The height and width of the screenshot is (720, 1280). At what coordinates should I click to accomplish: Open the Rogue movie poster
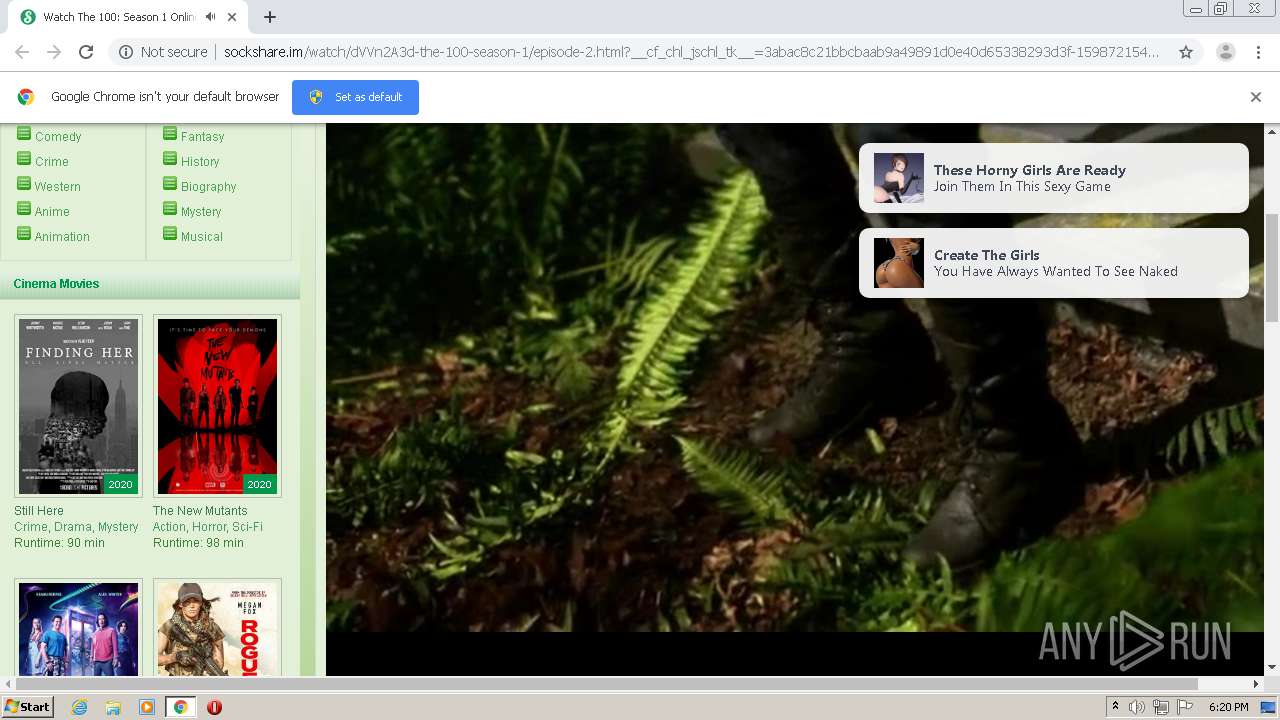(217, 628)
